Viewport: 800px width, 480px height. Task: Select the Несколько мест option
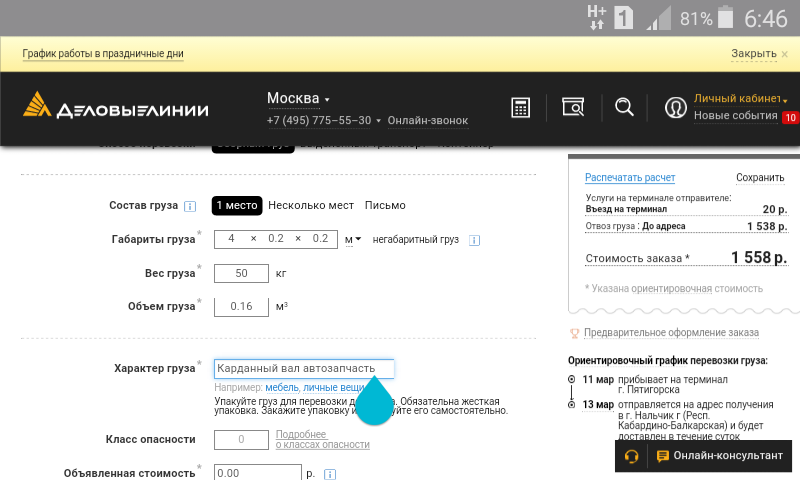tap(311, 205)
